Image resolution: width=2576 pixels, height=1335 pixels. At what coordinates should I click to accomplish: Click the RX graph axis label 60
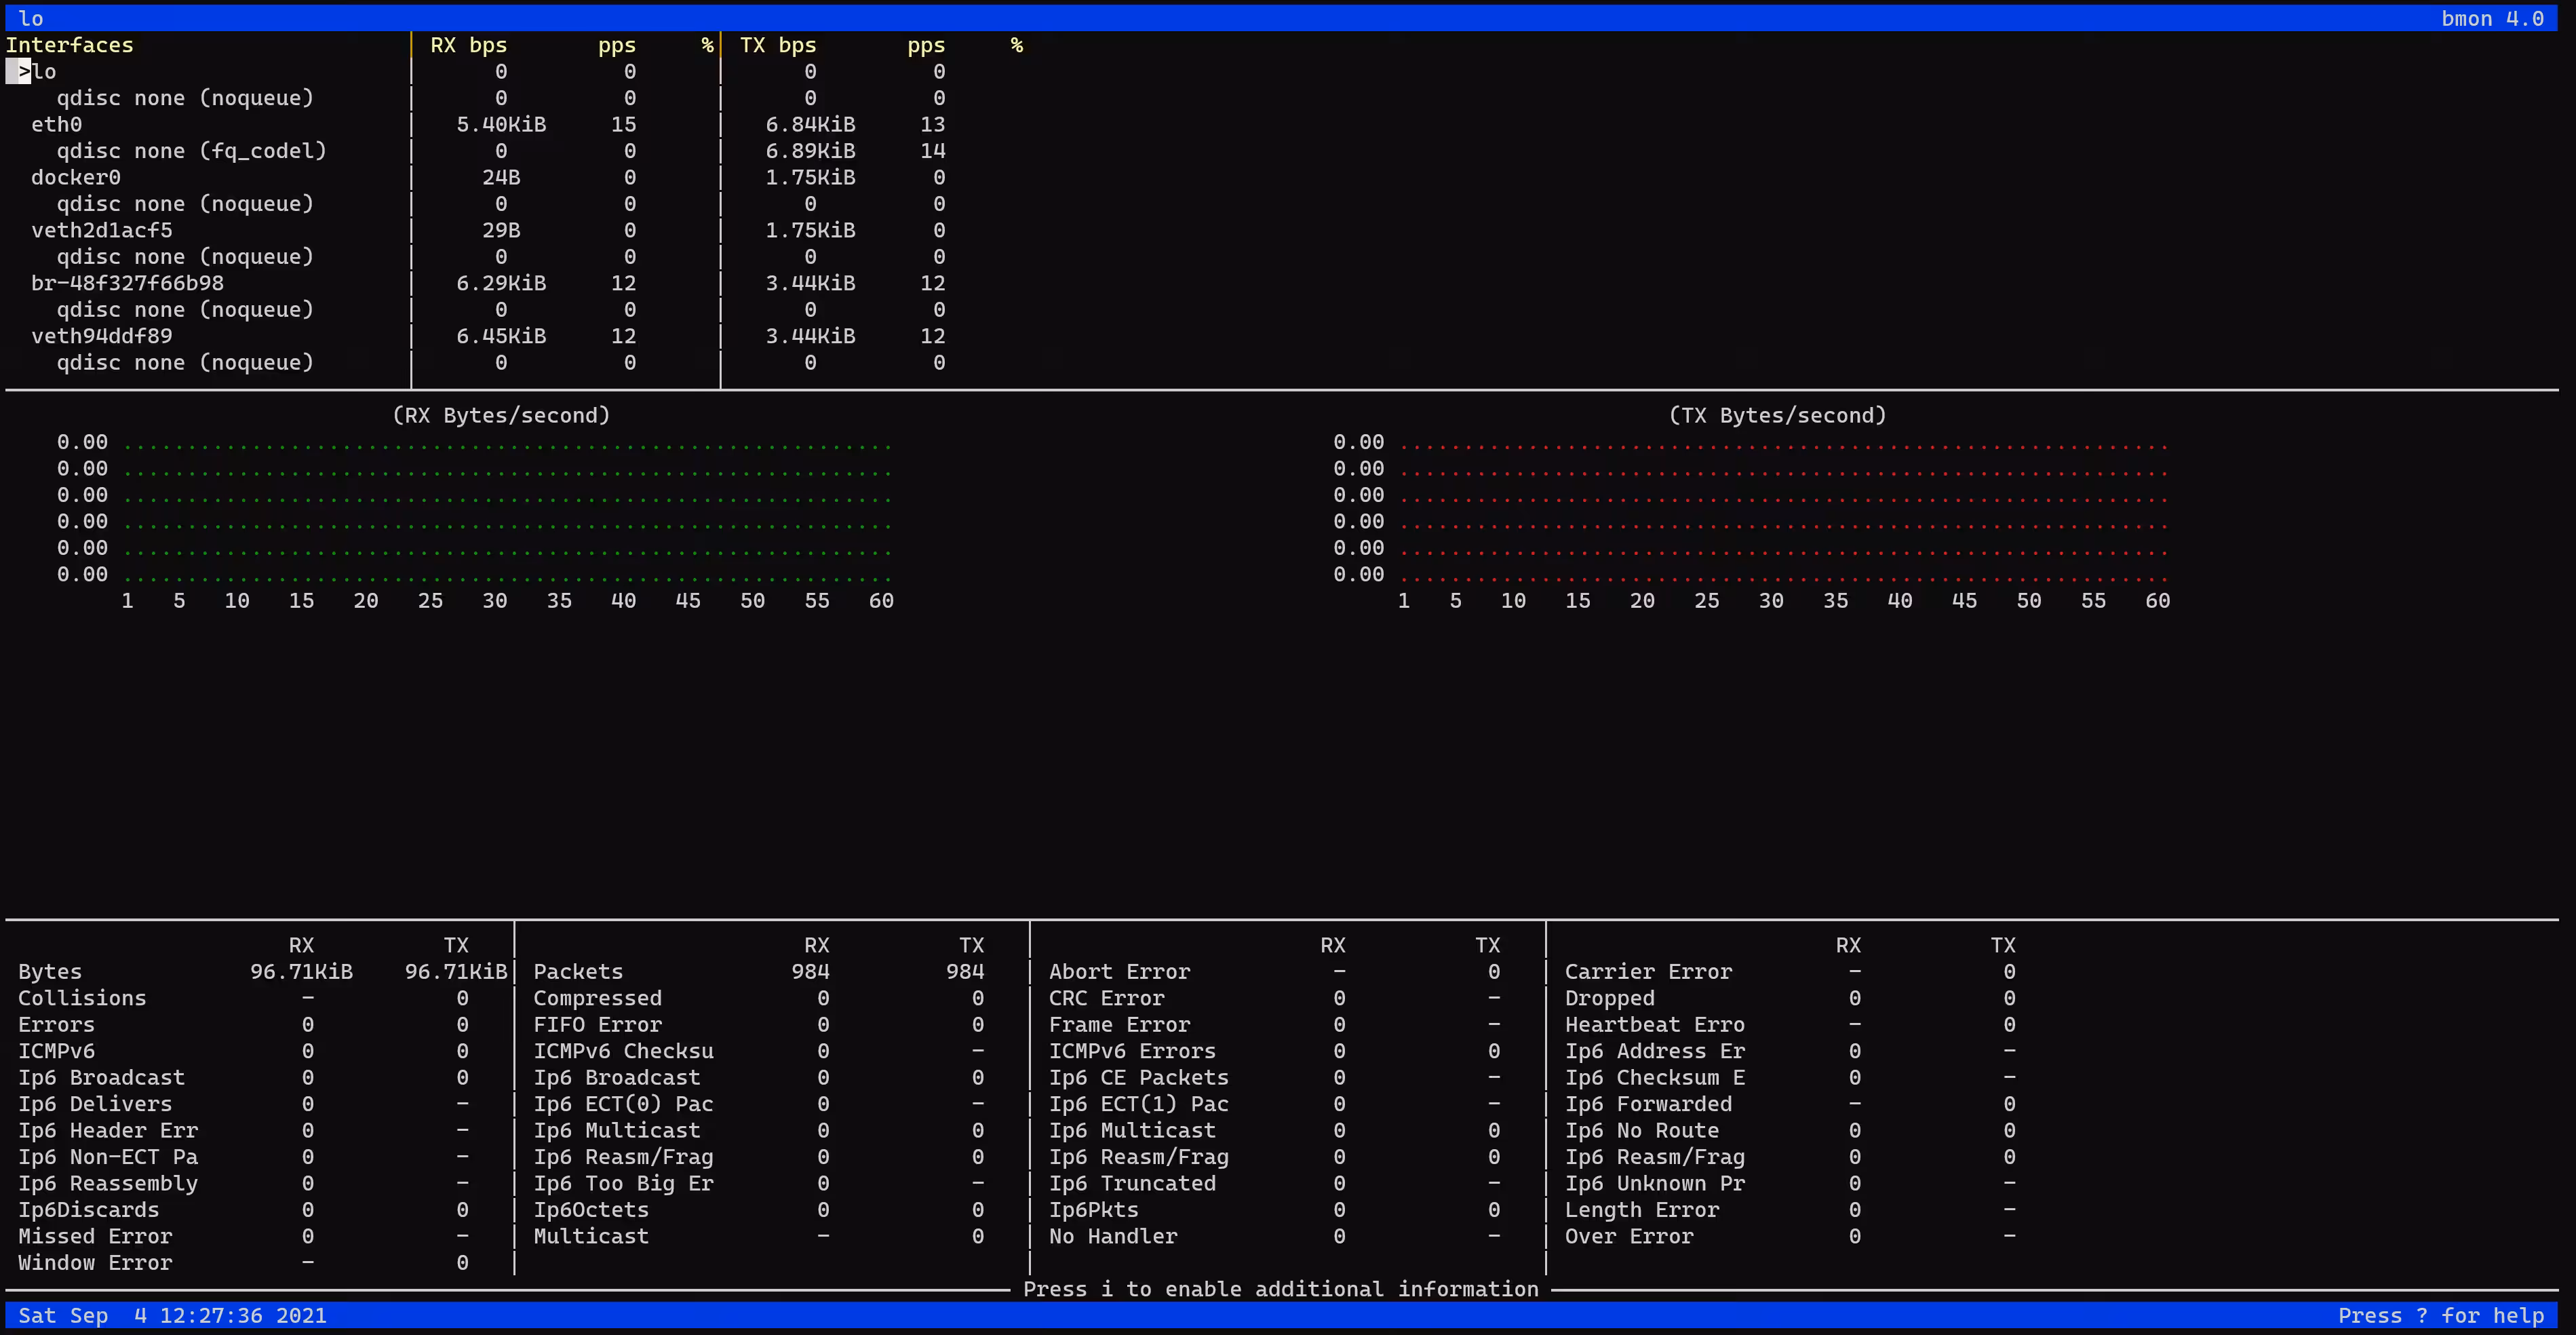click(x=881, y=601)
